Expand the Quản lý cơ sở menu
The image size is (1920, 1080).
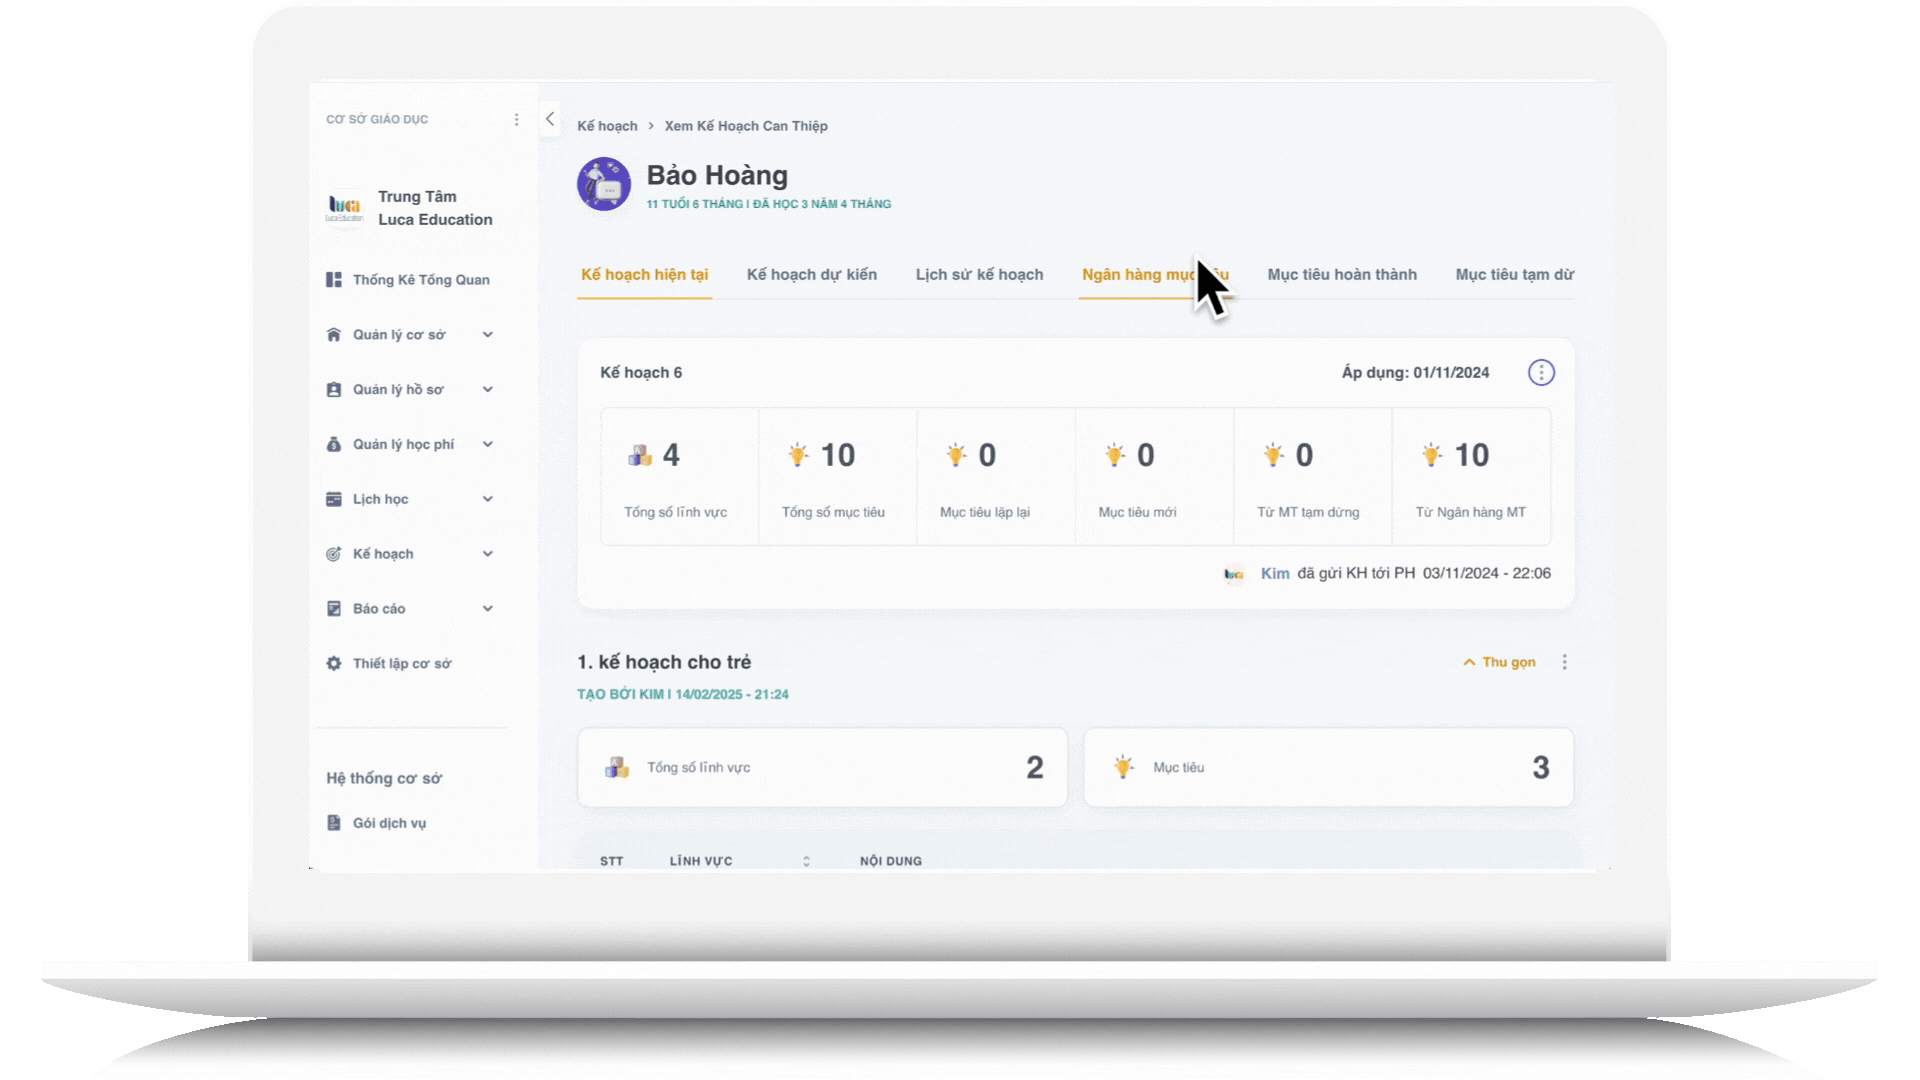[488, 335]
